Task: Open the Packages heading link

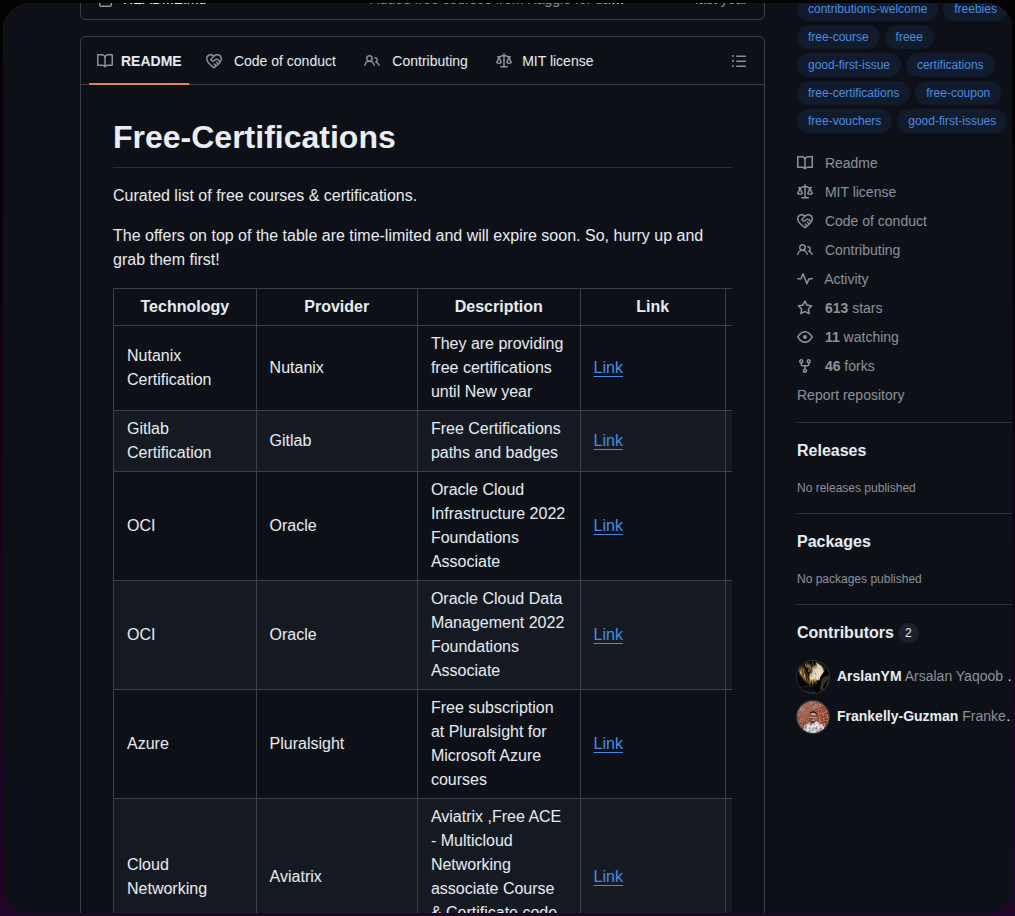Action: pos(834,542)
